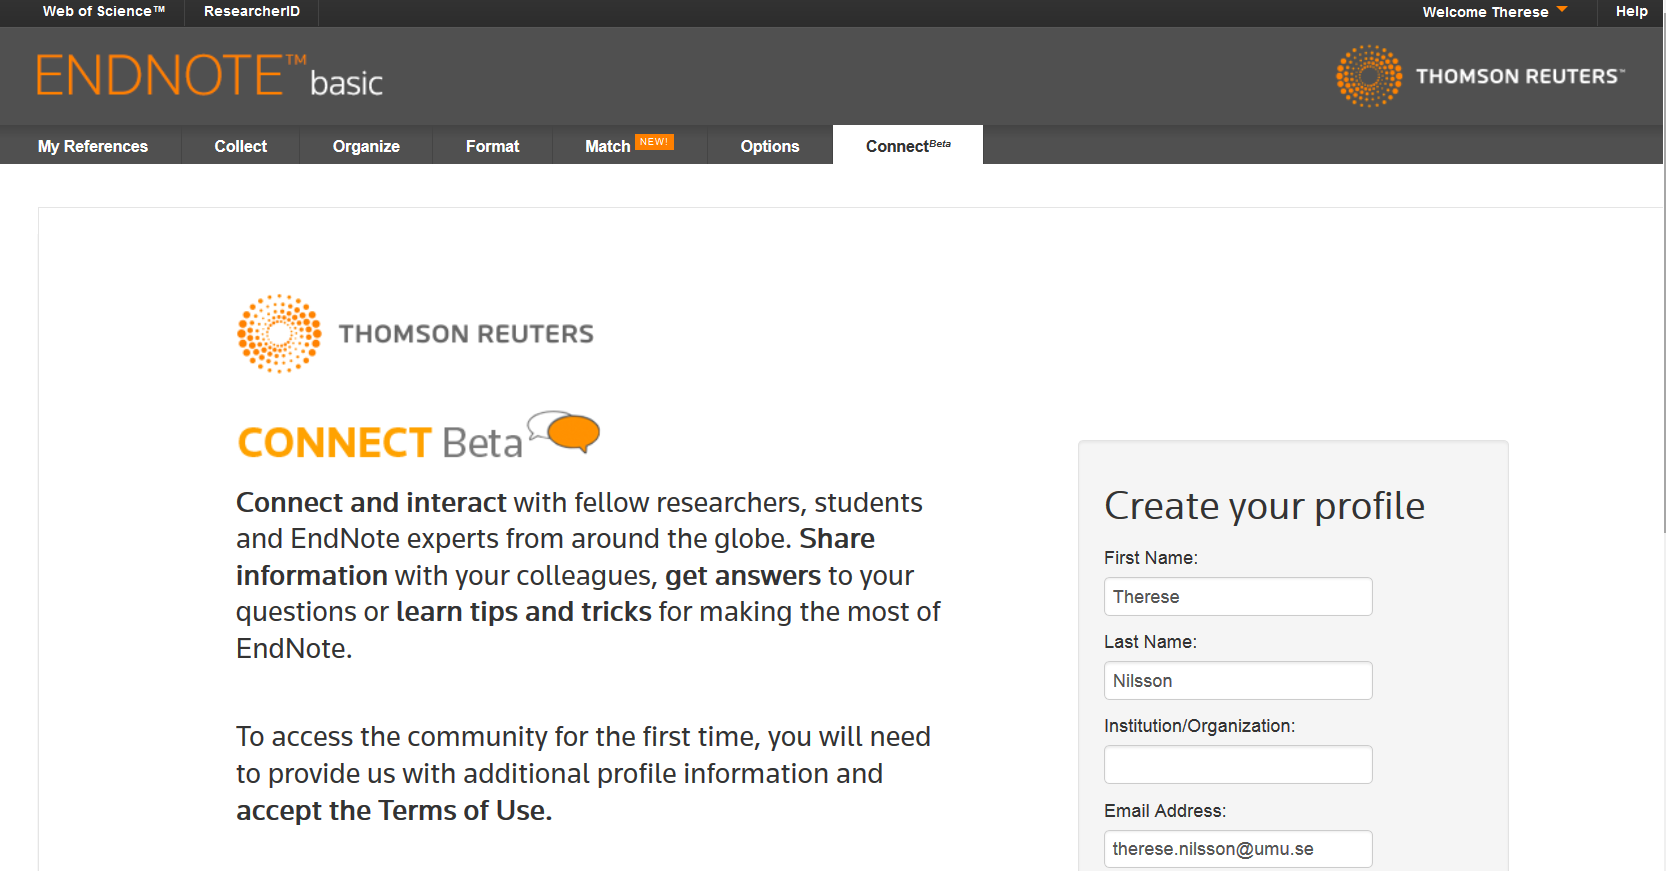Click the Last Name input field
Screen dimensions: 1666x871
(1238, 681)
